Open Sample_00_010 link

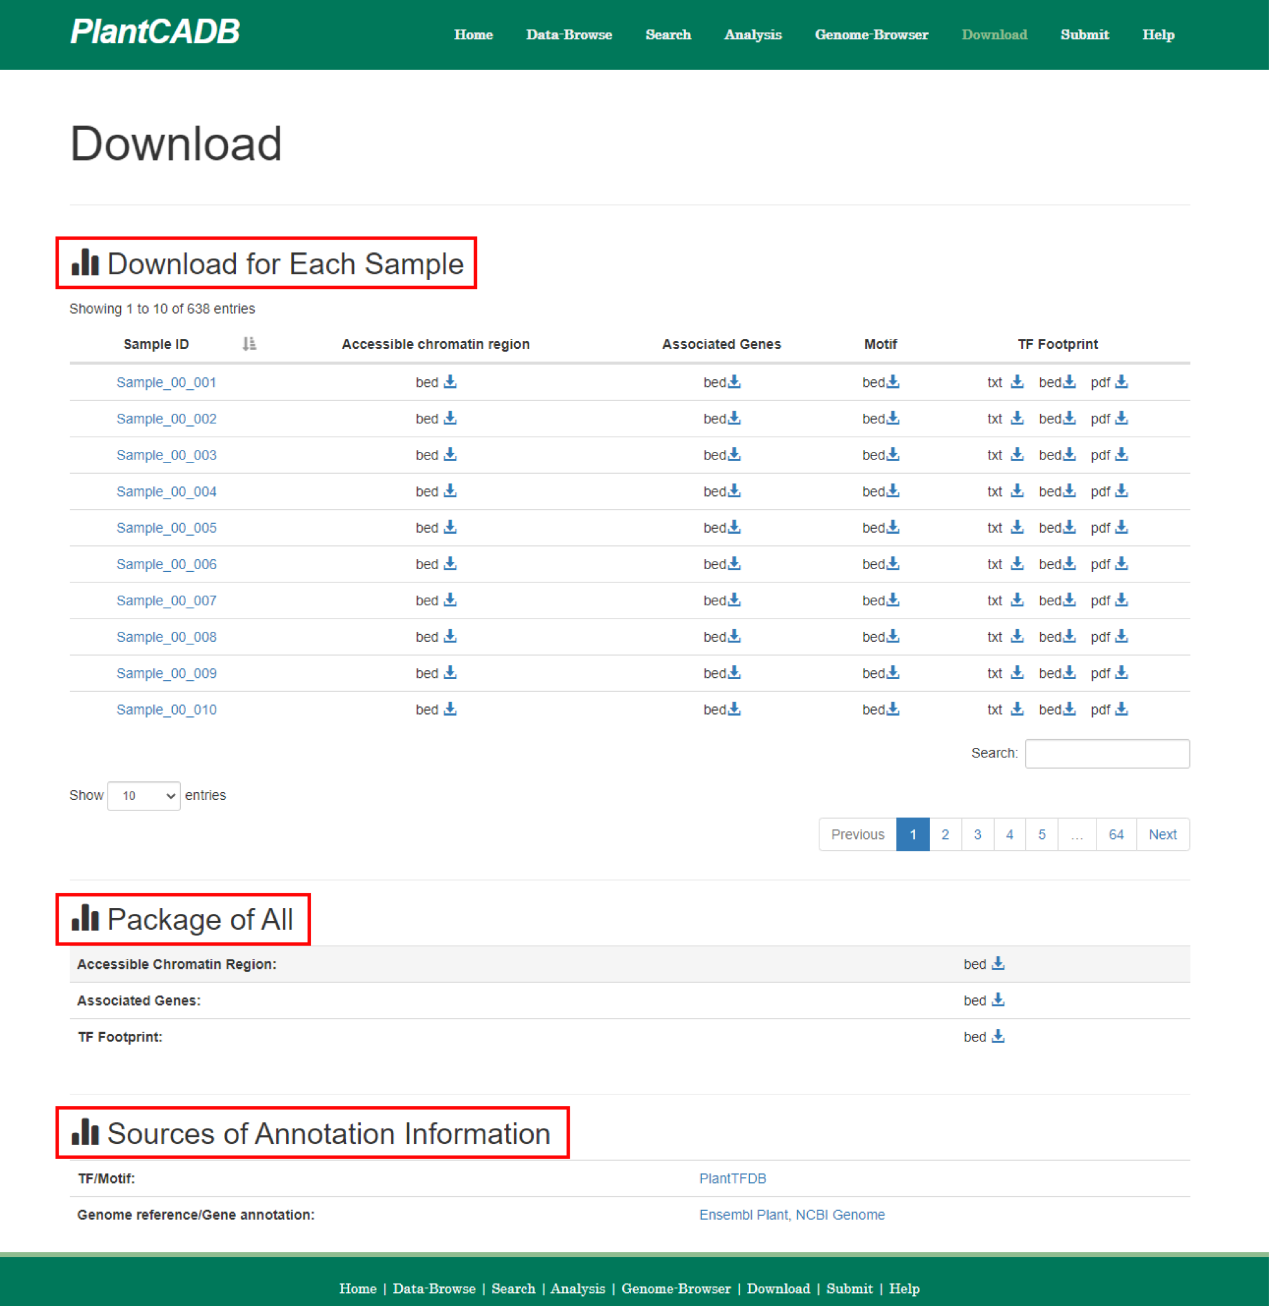tap(166, 709)
